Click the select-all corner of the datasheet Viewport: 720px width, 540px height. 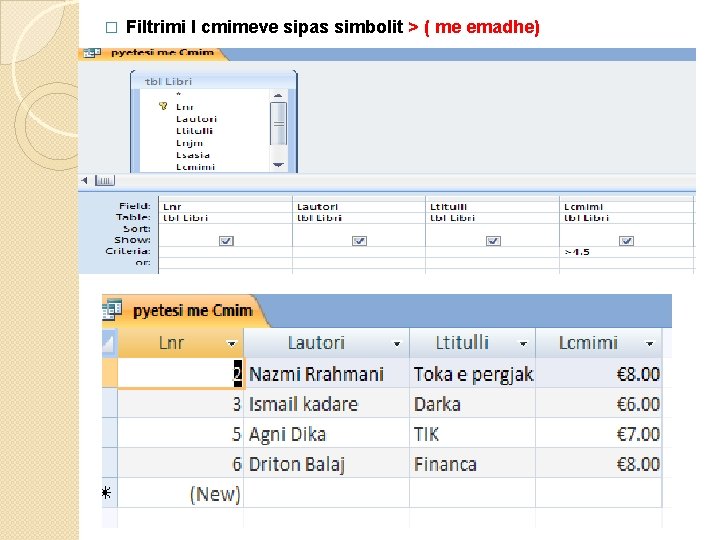(109, 343)
